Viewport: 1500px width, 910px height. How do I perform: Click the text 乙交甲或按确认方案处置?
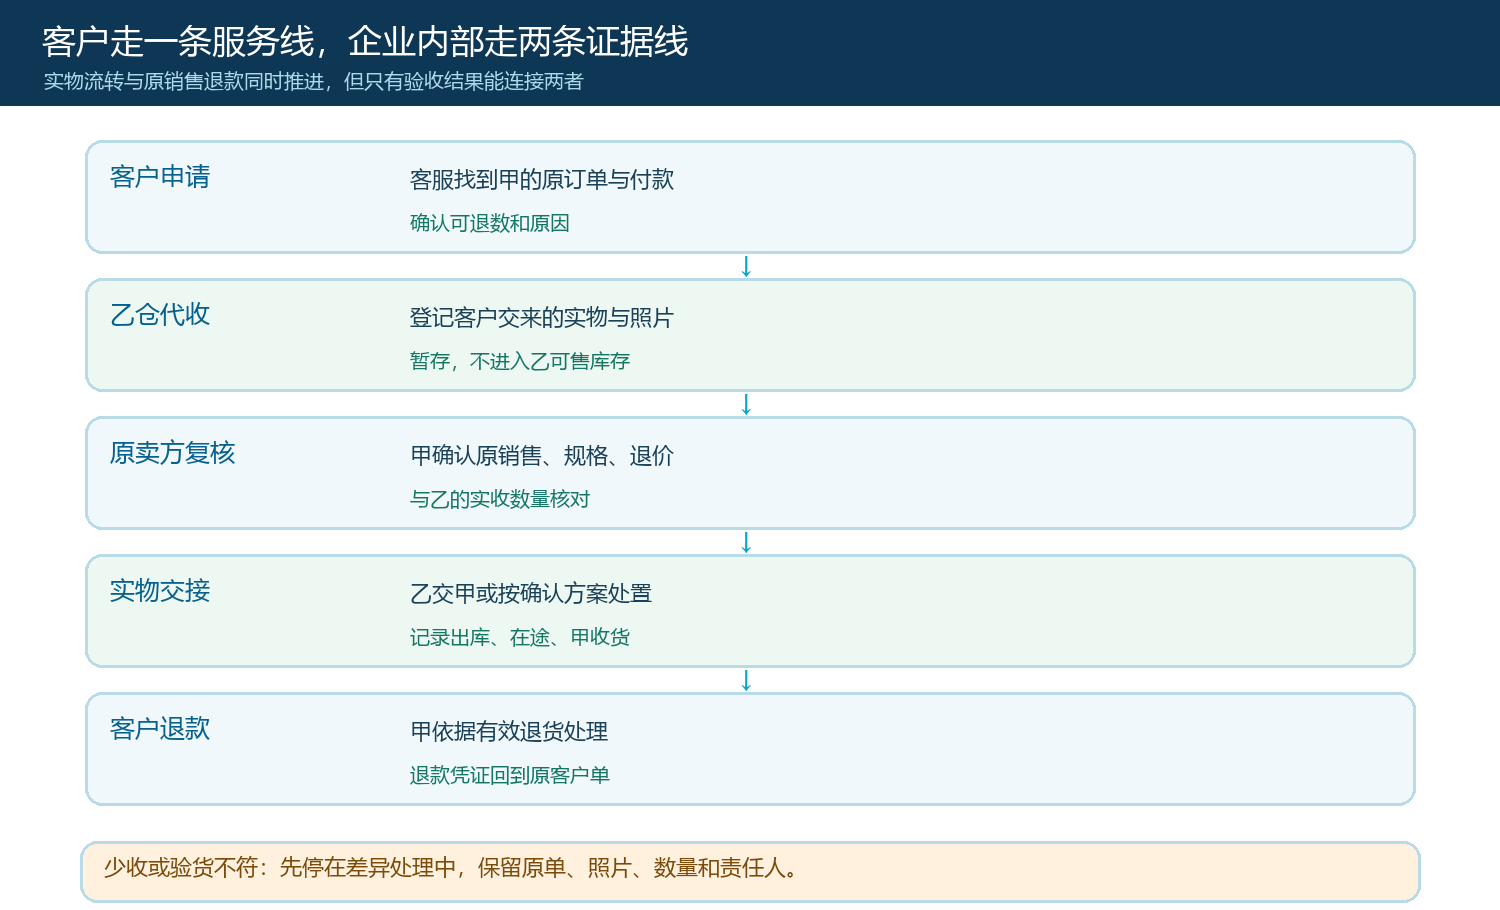click(x=531, y=594)
